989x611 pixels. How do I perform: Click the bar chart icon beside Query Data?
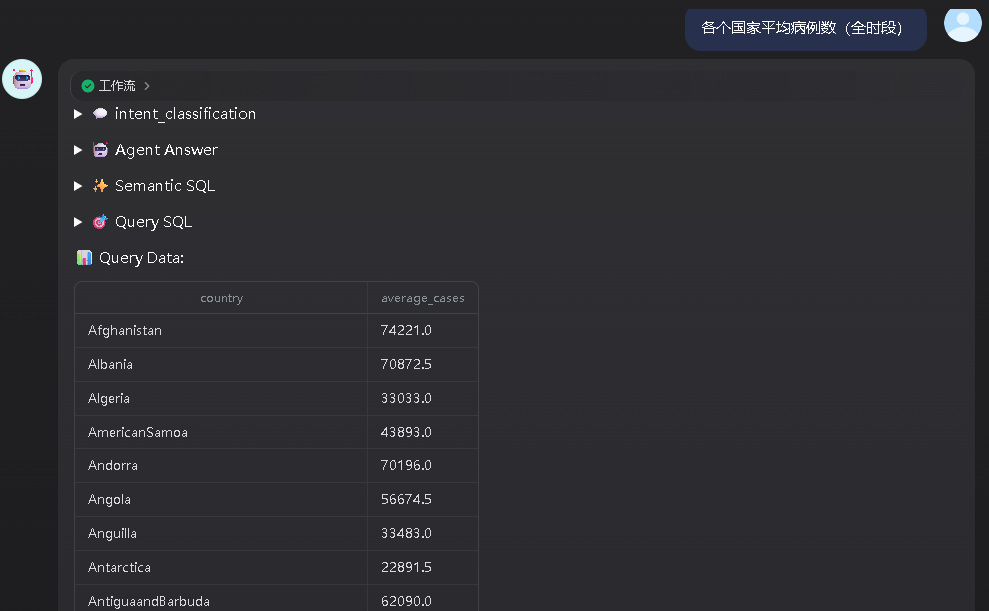point(85,257)
